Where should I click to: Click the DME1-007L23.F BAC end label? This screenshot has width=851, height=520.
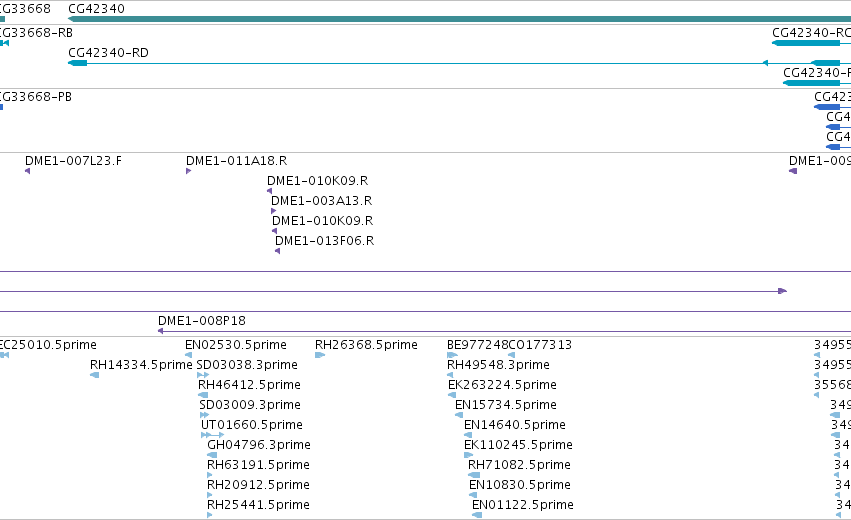pos(73,161)
